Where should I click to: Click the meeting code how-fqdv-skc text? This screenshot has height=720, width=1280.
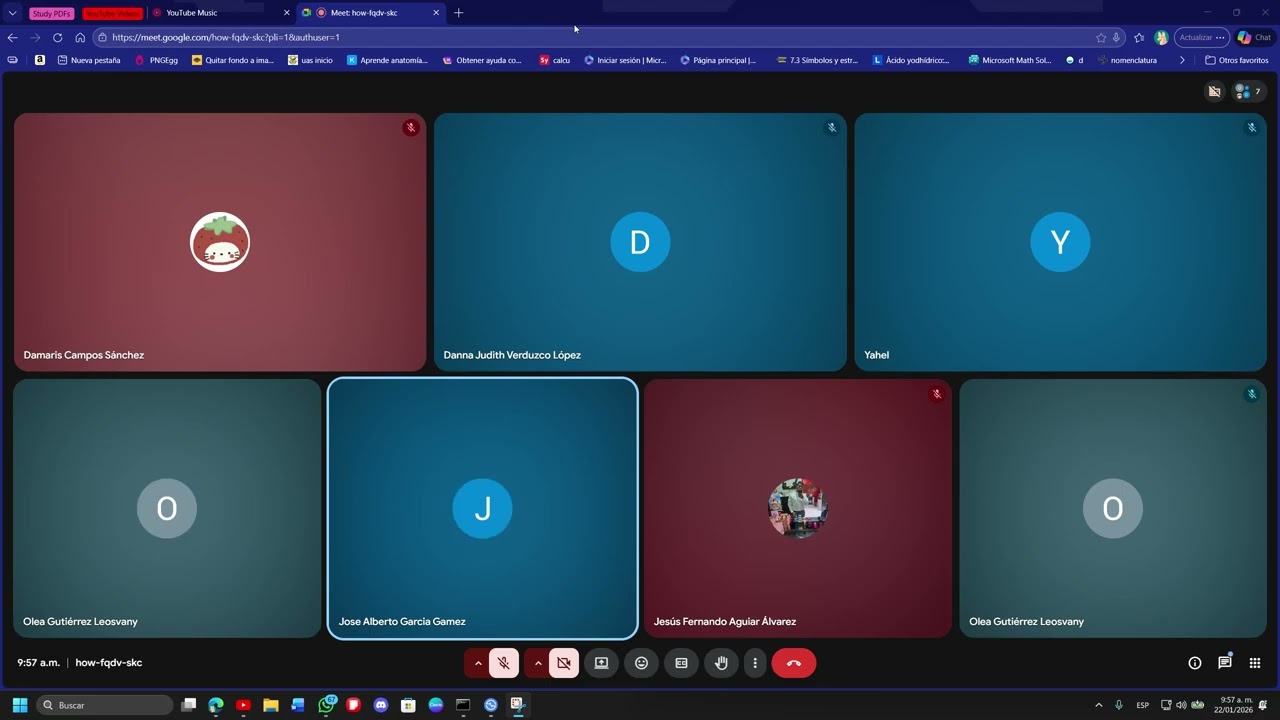tap(109, 662)
